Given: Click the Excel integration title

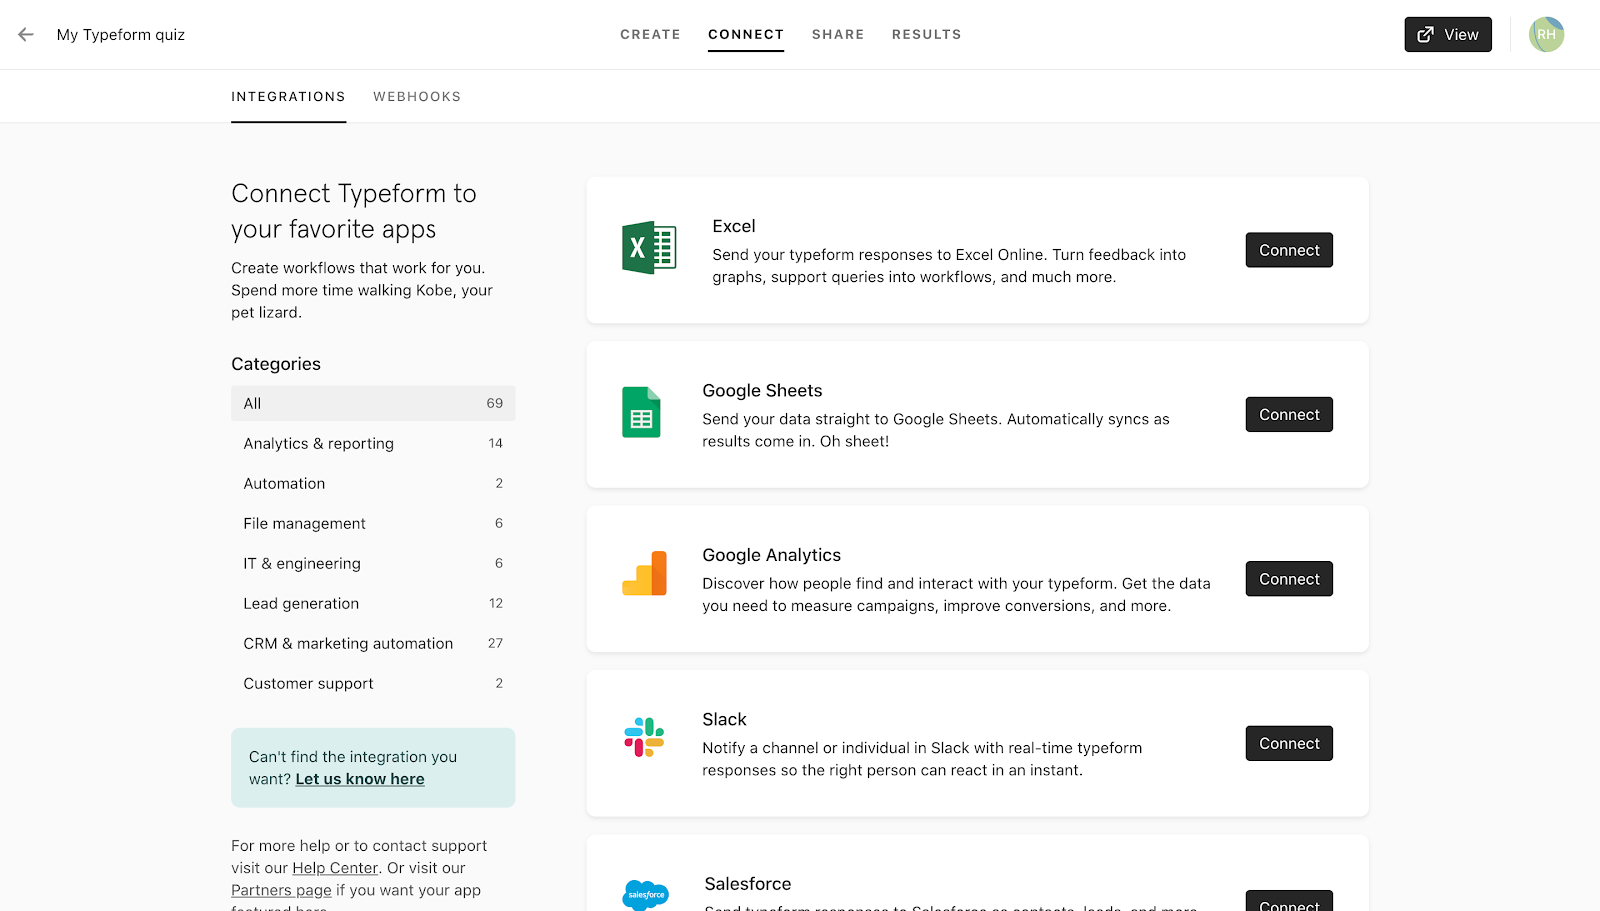Looking at the screenshot, I should [734, 226].
